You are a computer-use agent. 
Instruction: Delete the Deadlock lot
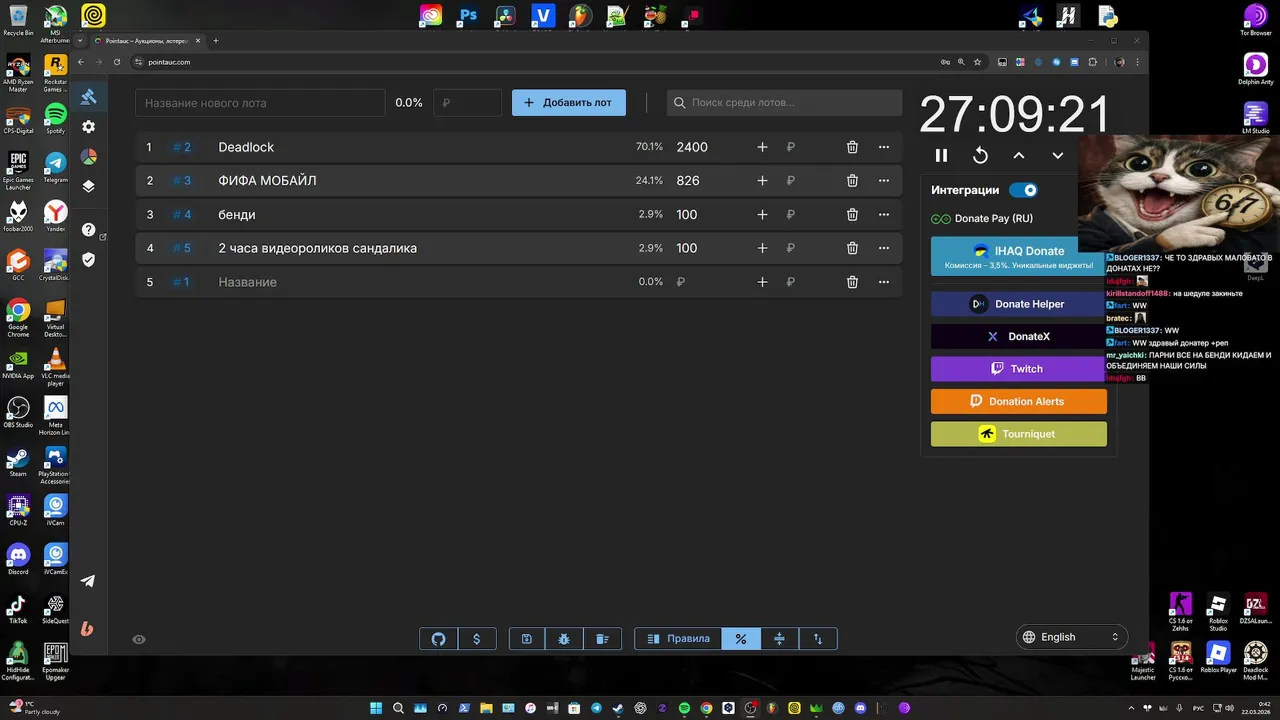click(x=852, y=147)
